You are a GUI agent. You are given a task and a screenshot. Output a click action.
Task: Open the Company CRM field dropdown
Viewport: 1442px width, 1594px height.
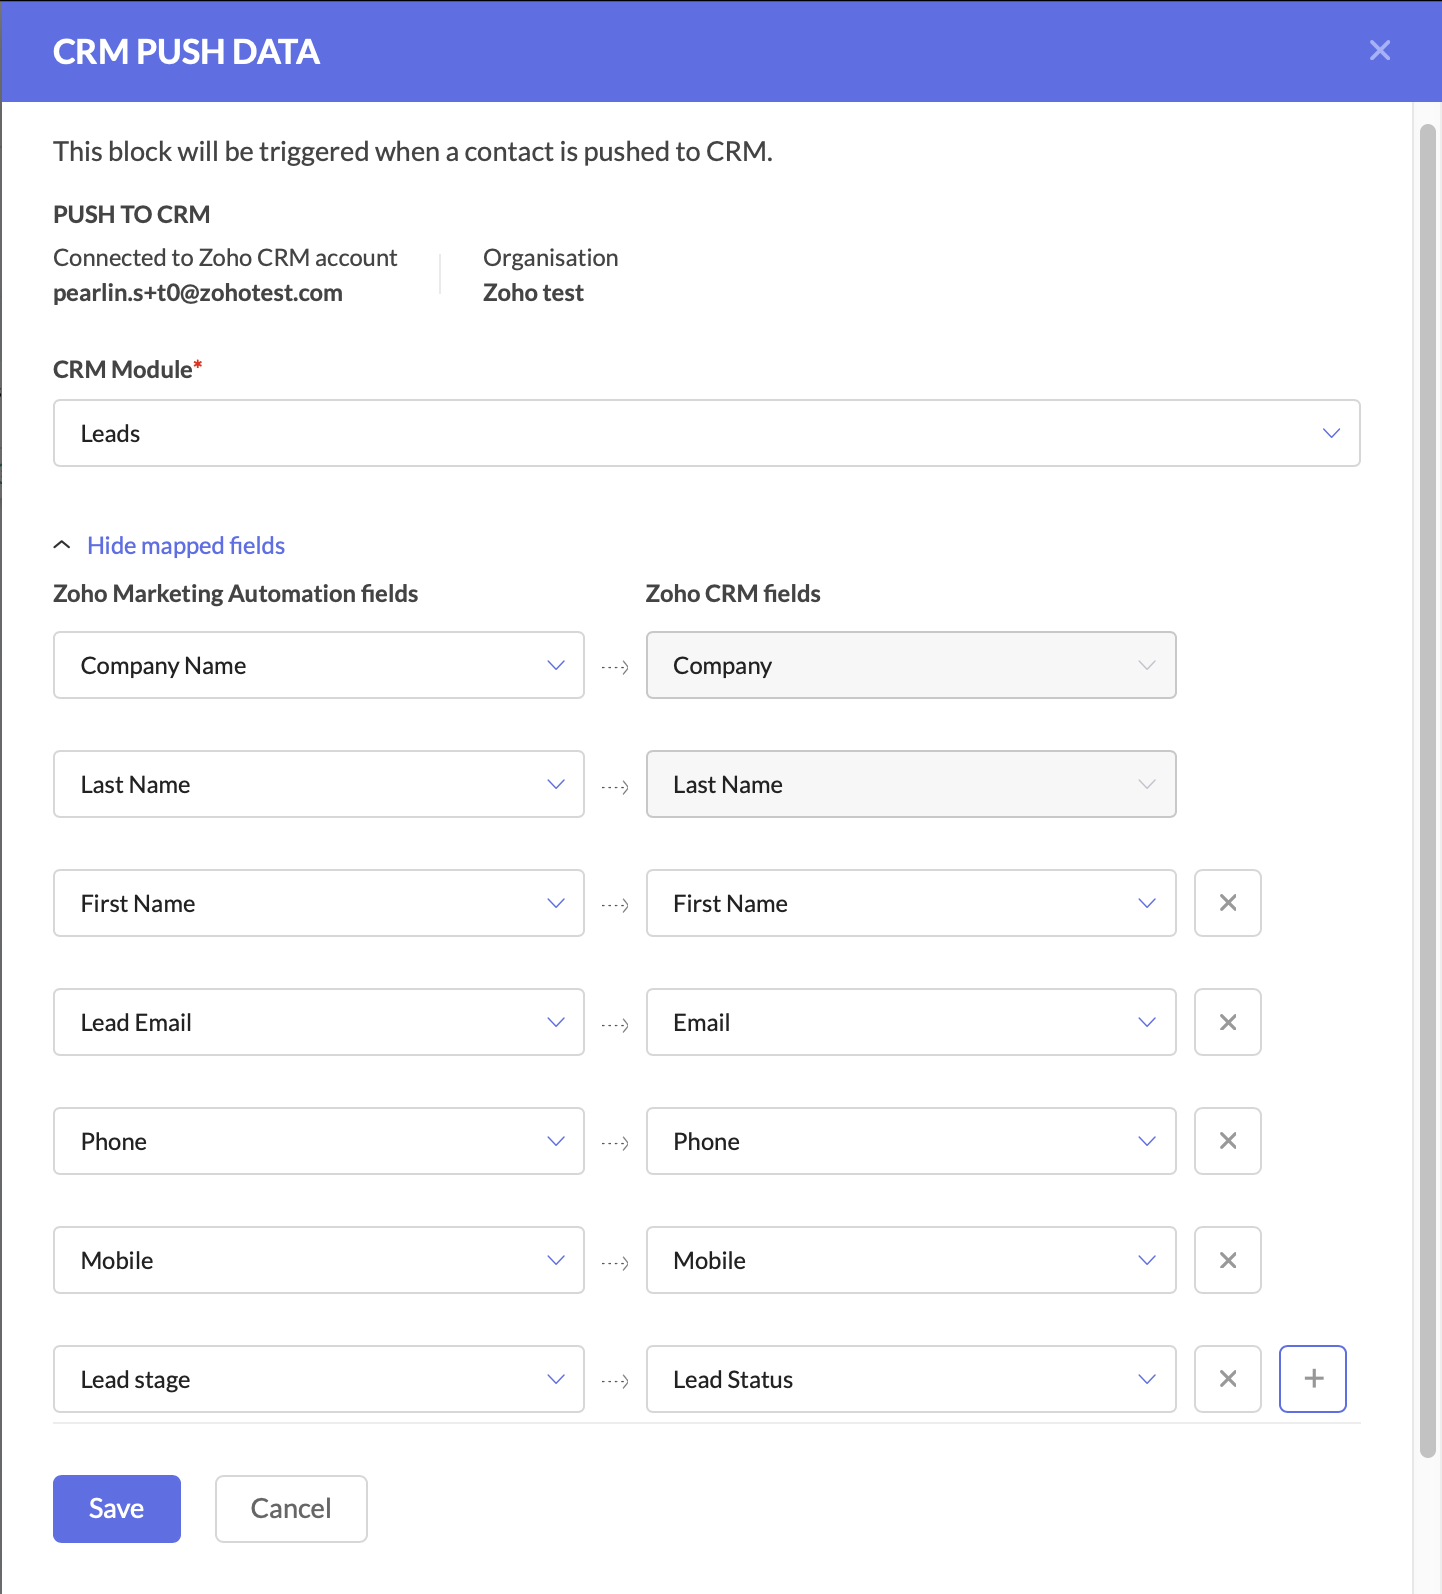(x=911, y=665)
